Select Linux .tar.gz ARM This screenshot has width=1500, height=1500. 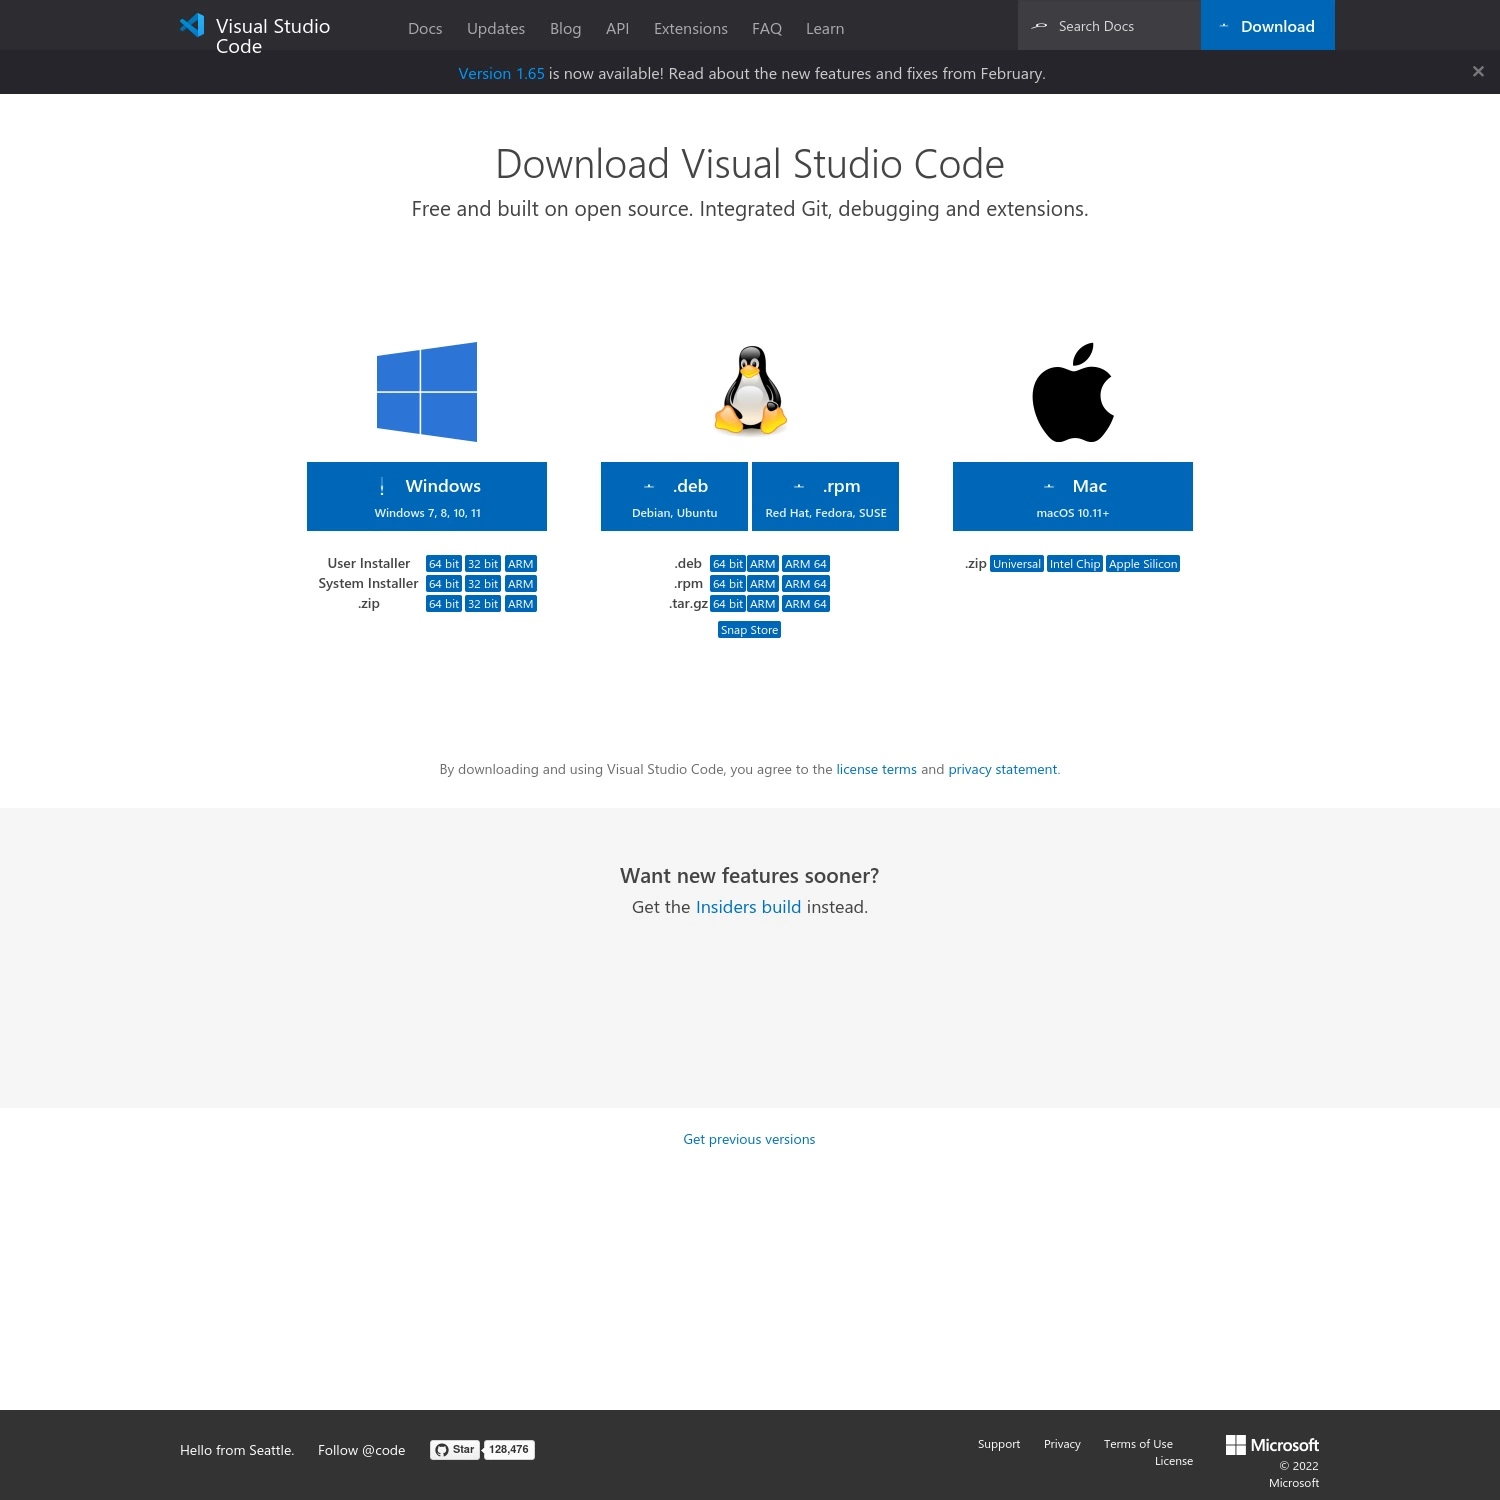coord(763,604)
